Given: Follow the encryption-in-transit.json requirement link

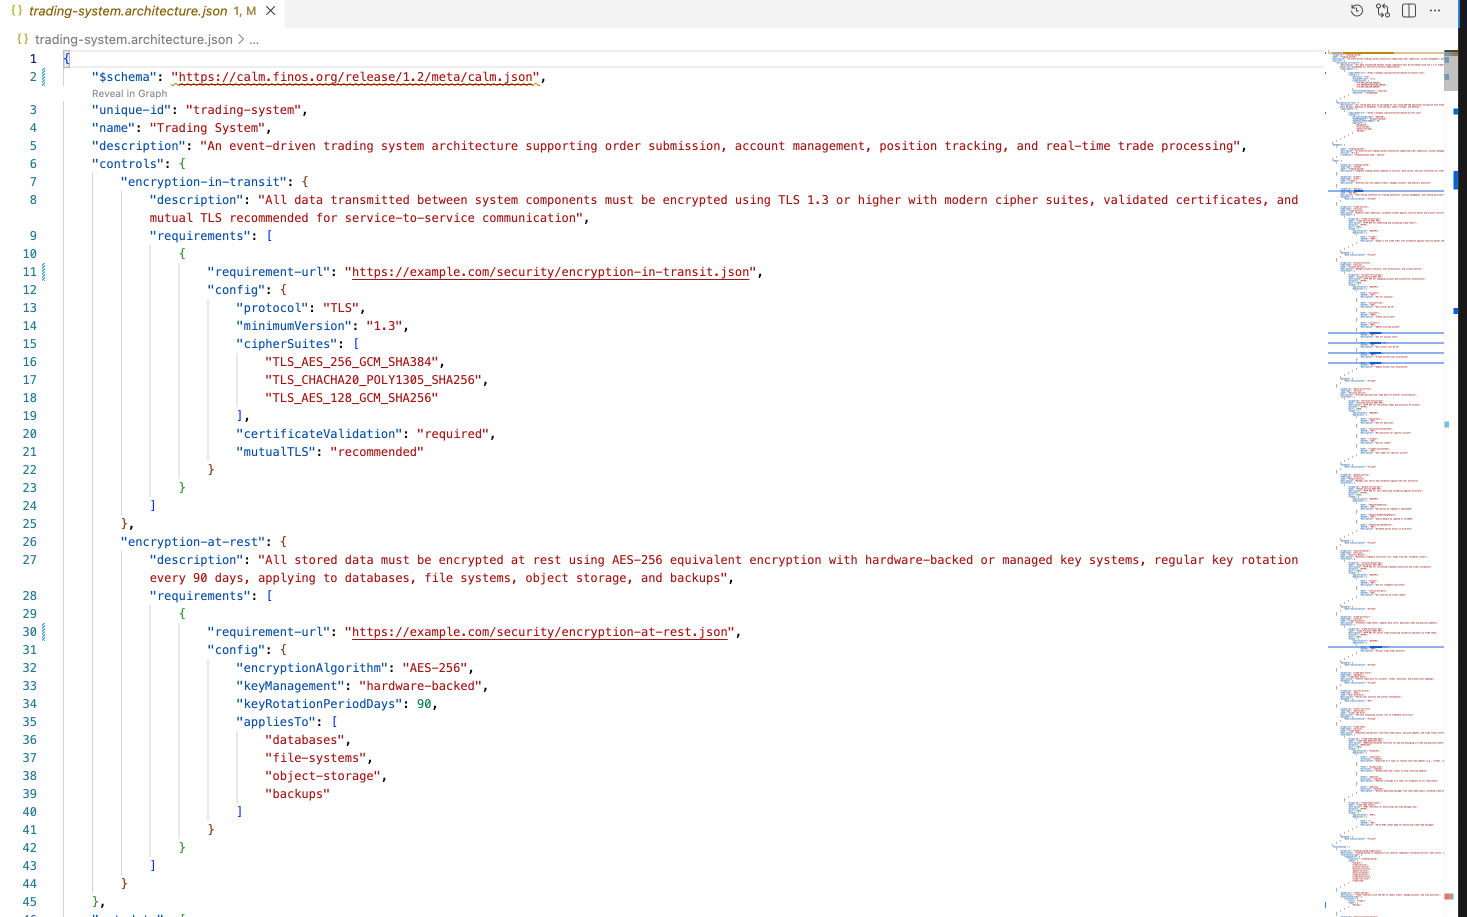Looking at the screenshot, I should point(550,272).
